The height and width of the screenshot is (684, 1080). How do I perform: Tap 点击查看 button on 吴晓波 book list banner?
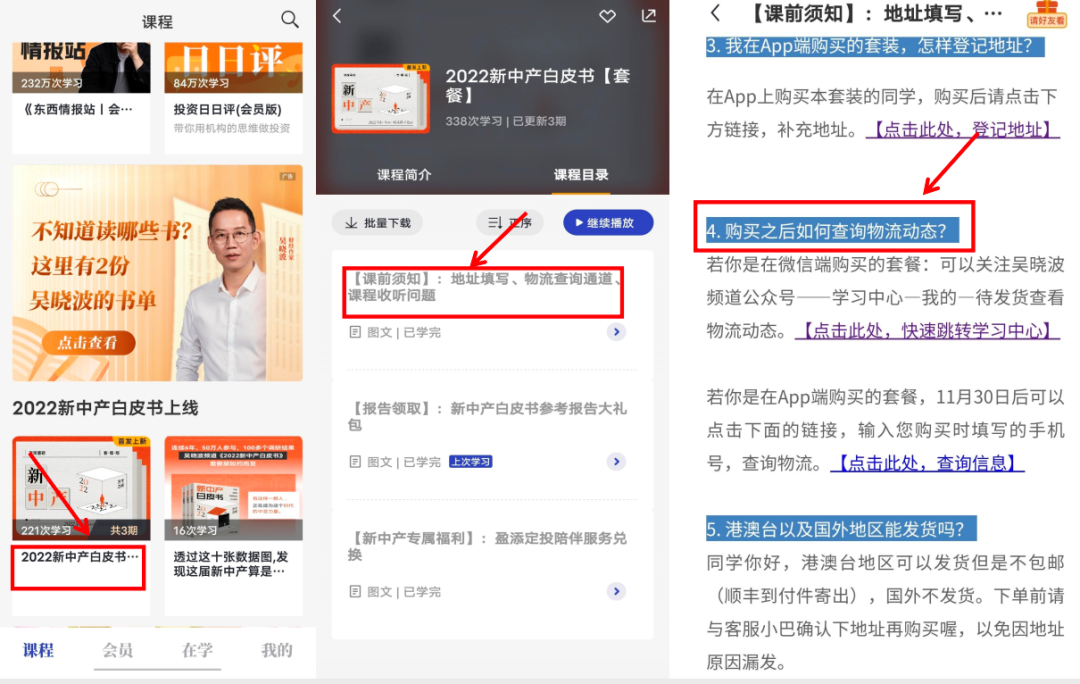(x=87, y=342)
